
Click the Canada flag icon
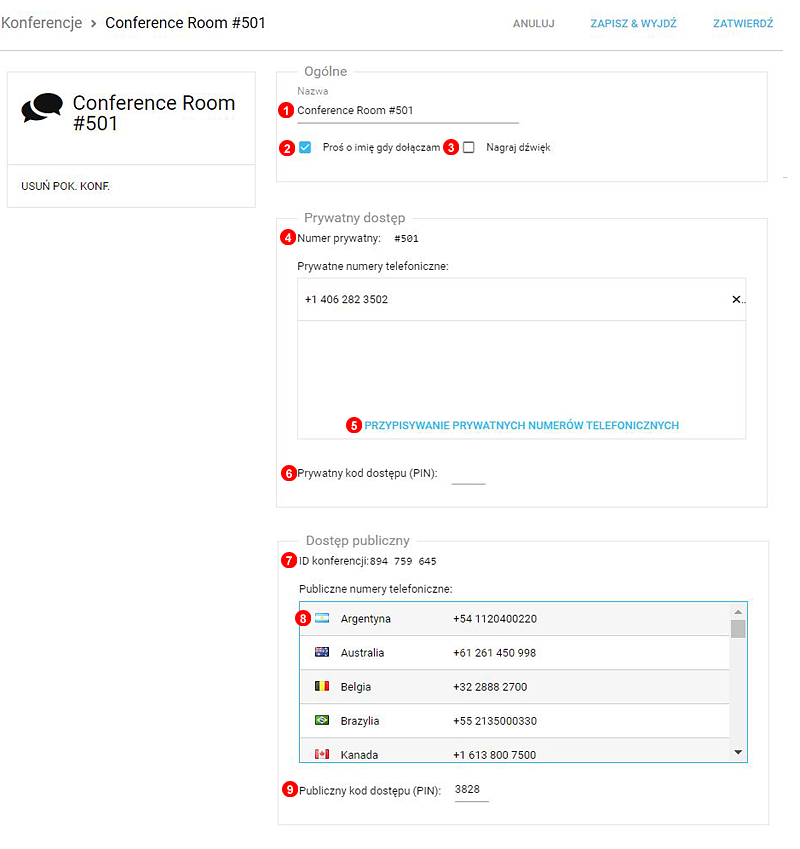[x=322, y=754]
